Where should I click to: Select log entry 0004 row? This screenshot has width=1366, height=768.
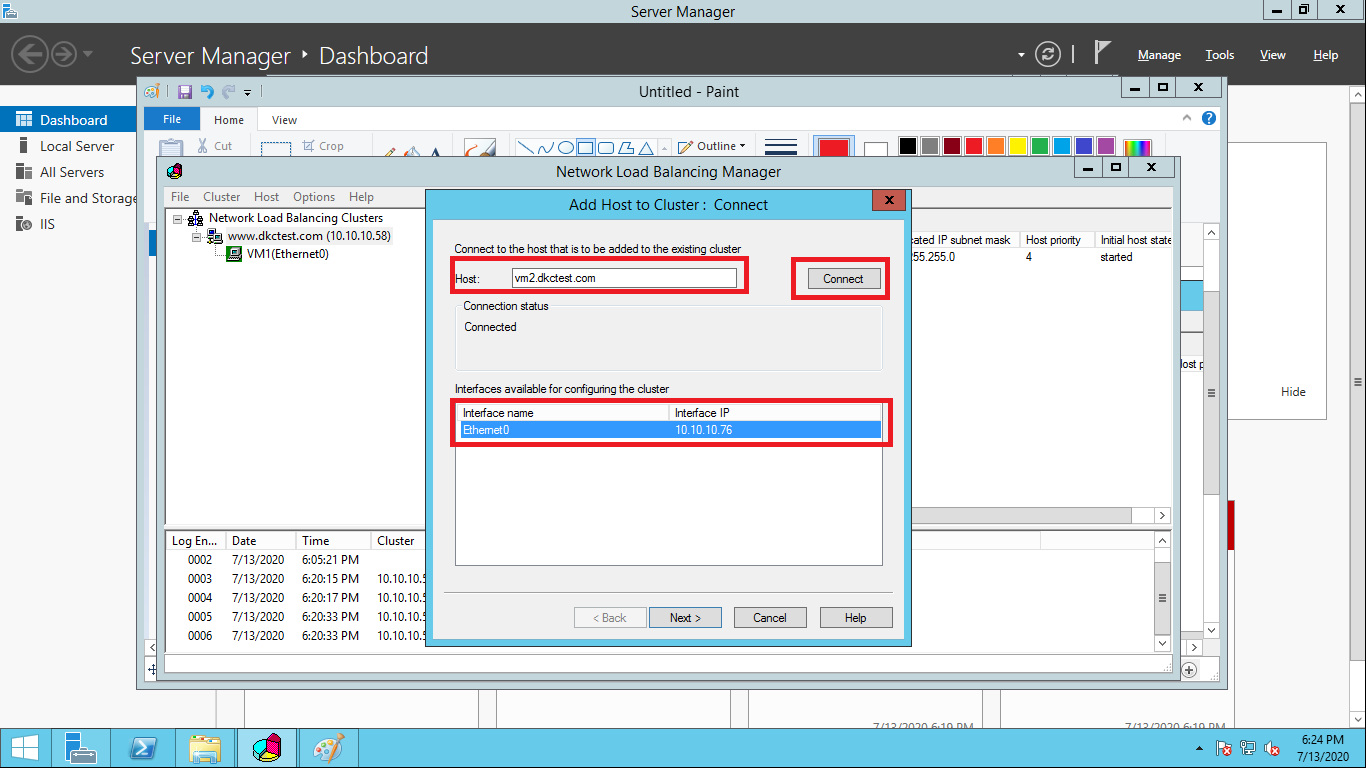point(296,598)
